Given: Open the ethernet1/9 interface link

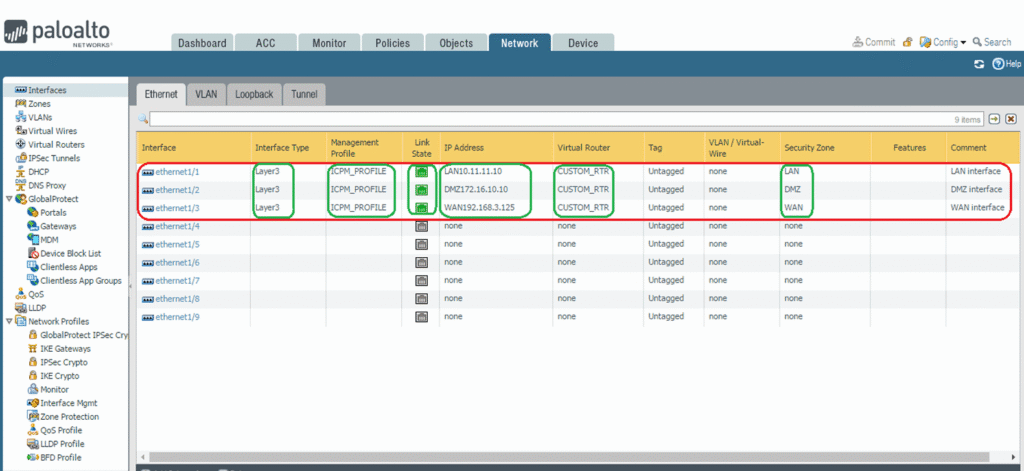Looking at the screenshot, I should 177,317.
